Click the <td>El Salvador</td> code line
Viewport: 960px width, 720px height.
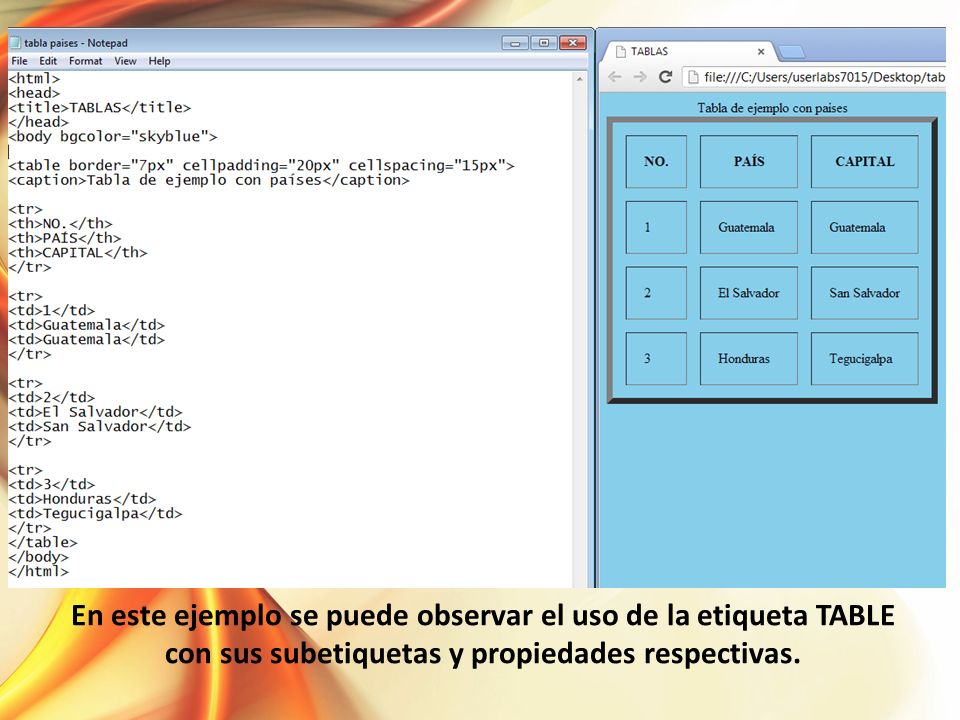coord(96,412)
